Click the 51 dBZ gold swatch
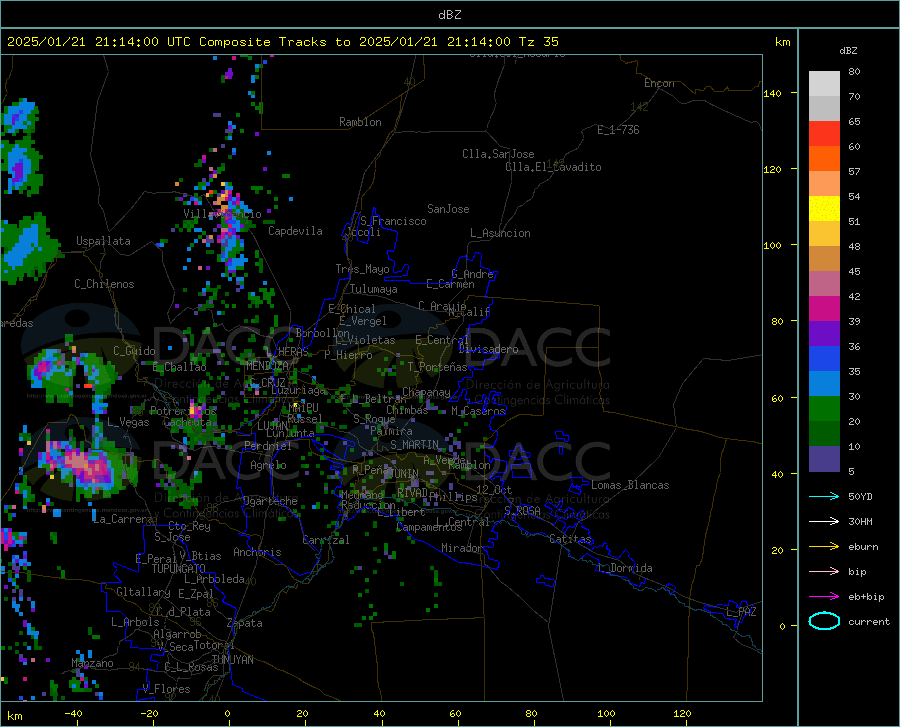Viewport: 900px width, 727px height. [824, 234]
